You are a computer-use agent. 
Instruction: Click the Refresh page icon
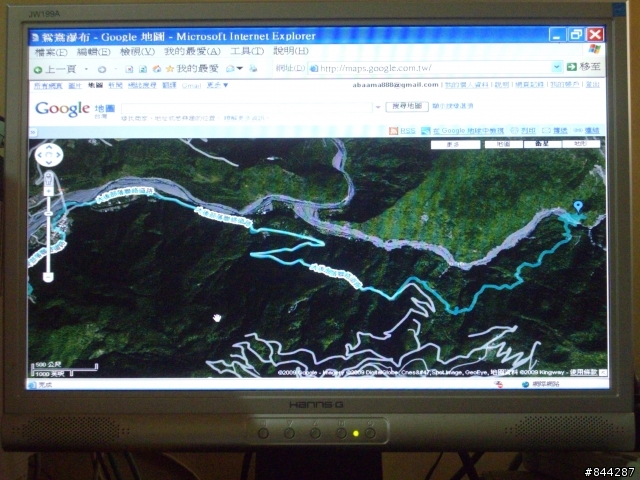143,69
